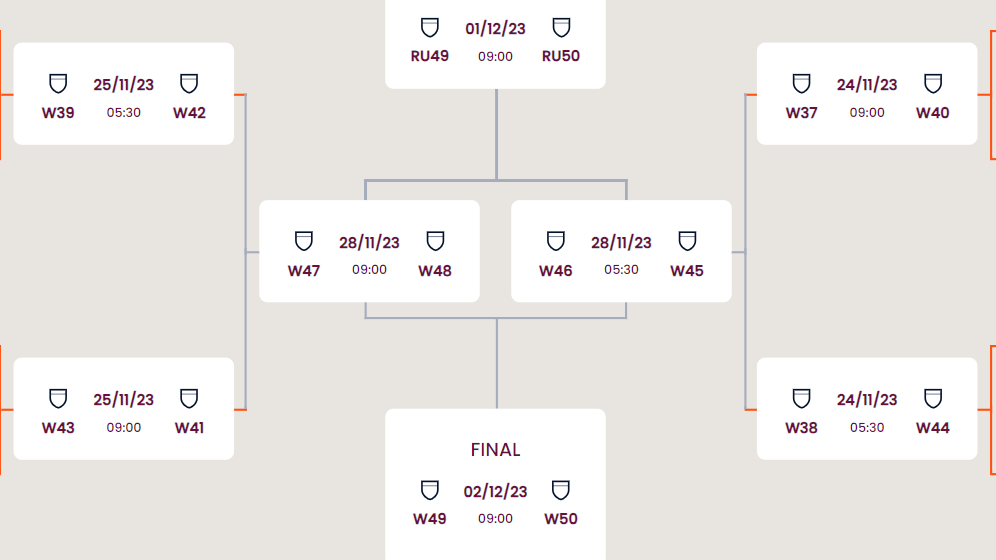
Task: Select the shield icon above W45
Action: (687, 241)
